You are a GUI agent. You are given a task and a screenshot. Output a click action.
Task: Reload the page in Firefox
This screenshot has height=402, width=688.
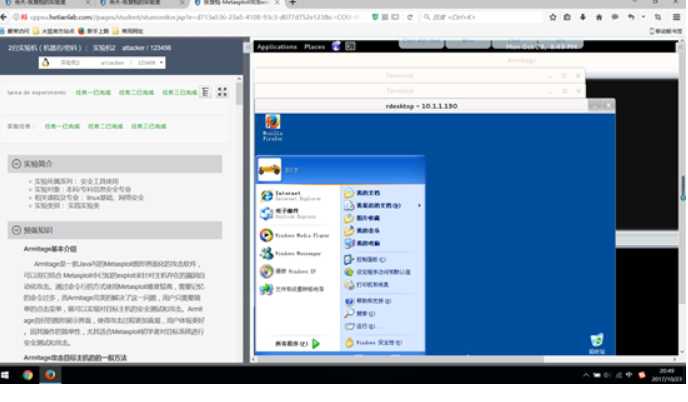(x=410, y=17)
